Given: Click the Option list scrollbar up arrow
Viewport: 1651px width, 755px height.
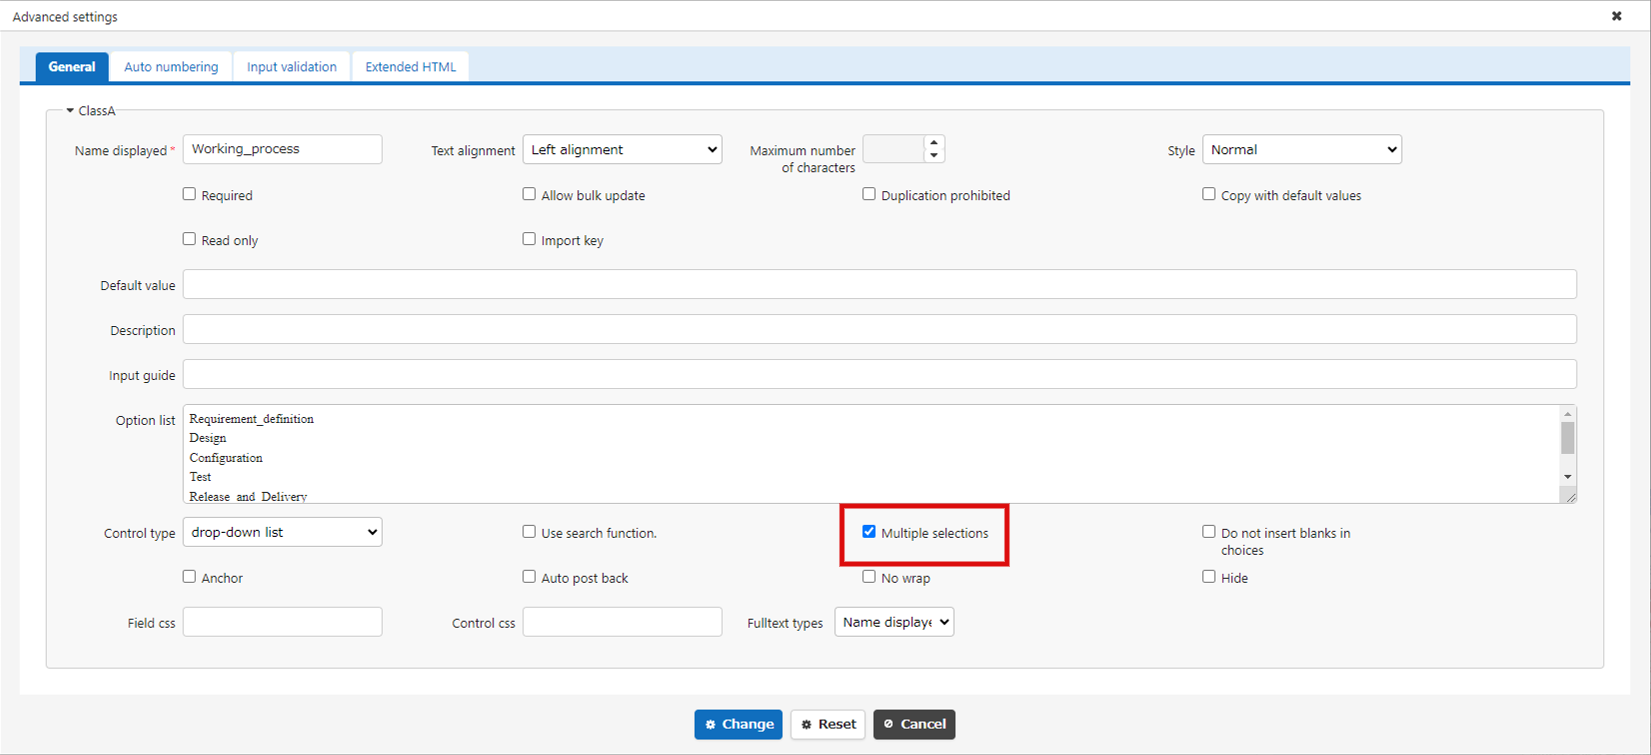Looking at the screenshot, I should (x=1567, y=414).
